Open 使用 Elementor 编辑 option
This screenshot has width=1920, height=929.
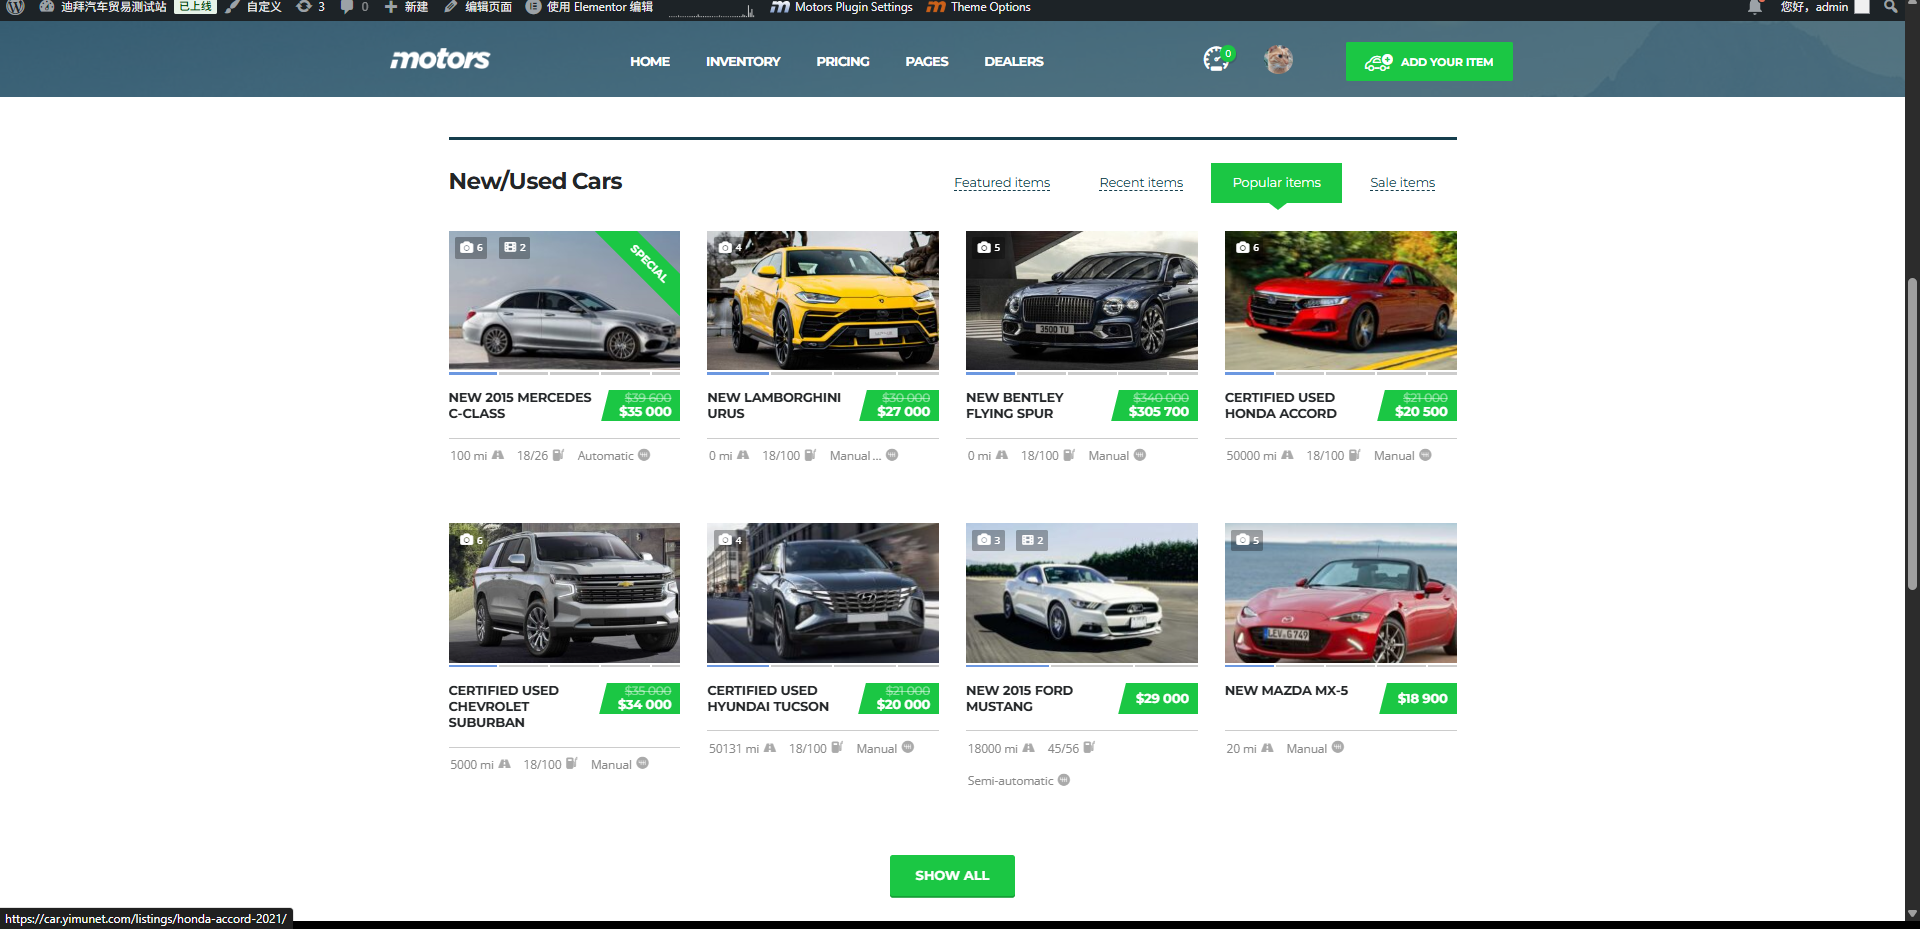click(590, 7)
